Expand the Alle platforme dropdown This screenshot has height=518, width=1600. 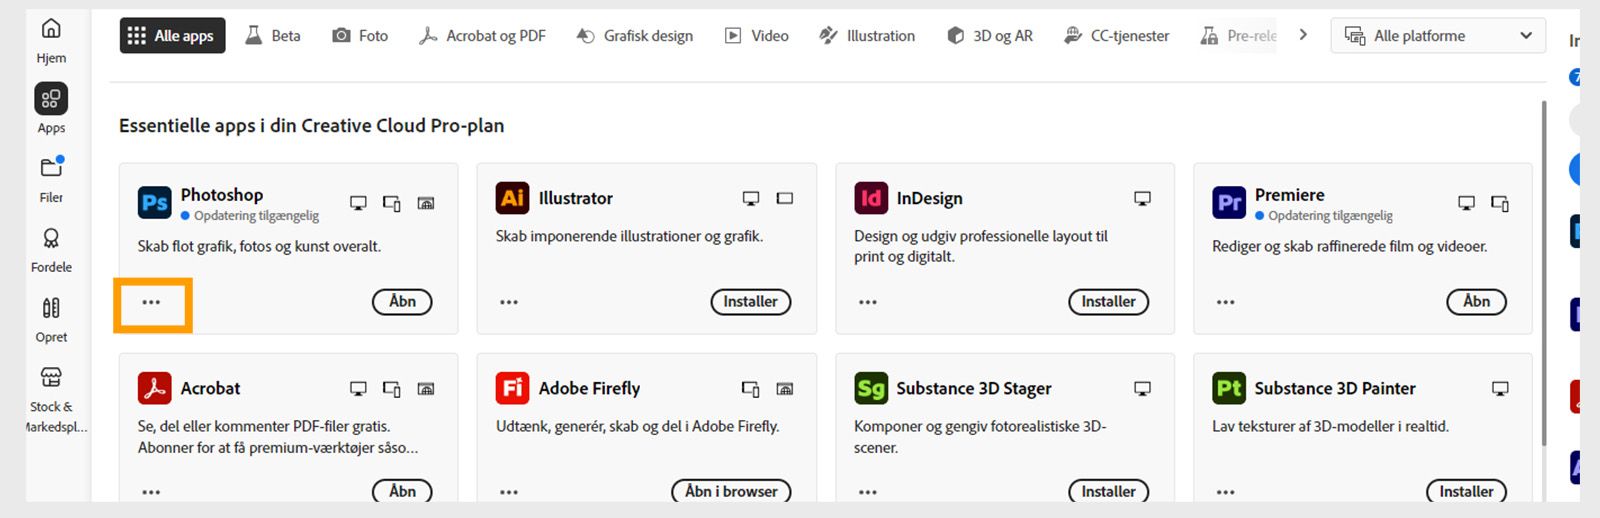[1438, 36]
